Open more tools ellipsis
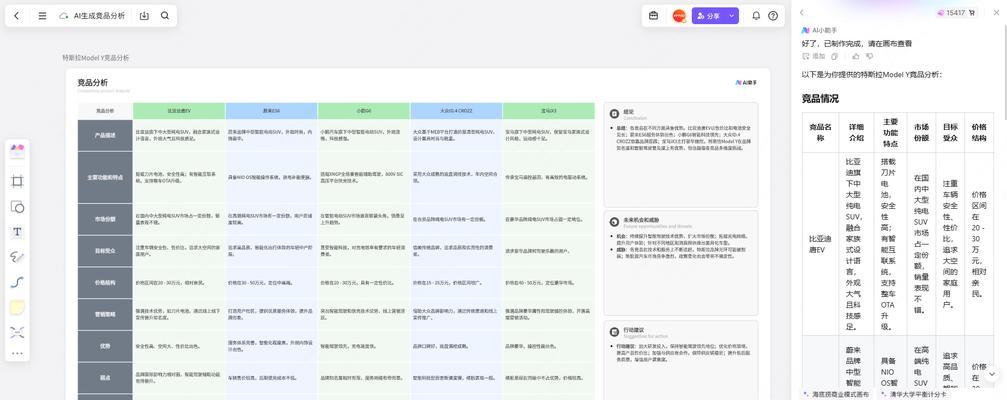1007x400 pixels. coord(17,352)
